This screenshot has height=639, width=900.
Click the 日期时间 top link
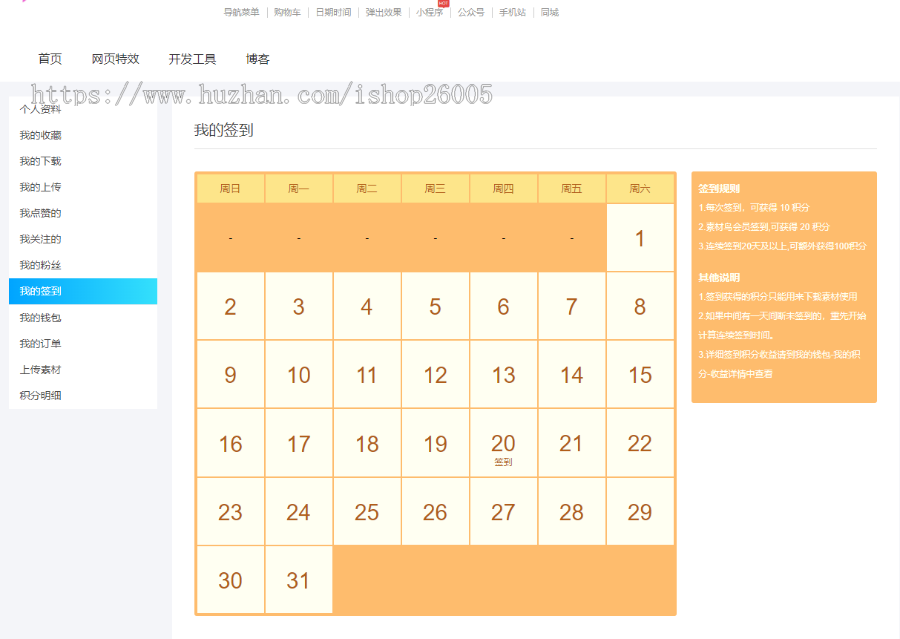tap(333, 12)
